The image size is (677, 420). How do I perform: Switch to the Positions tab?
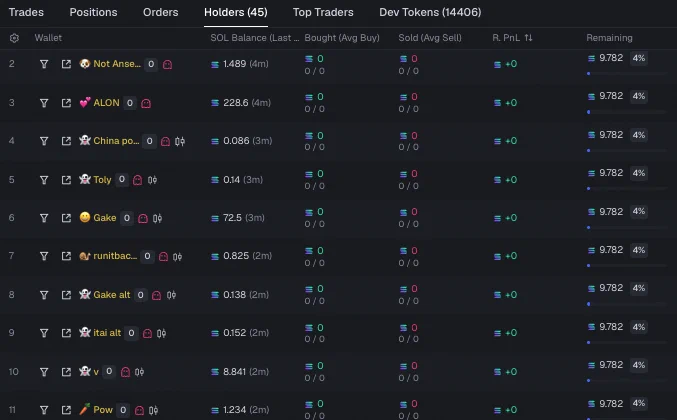(x=93, y=12)
